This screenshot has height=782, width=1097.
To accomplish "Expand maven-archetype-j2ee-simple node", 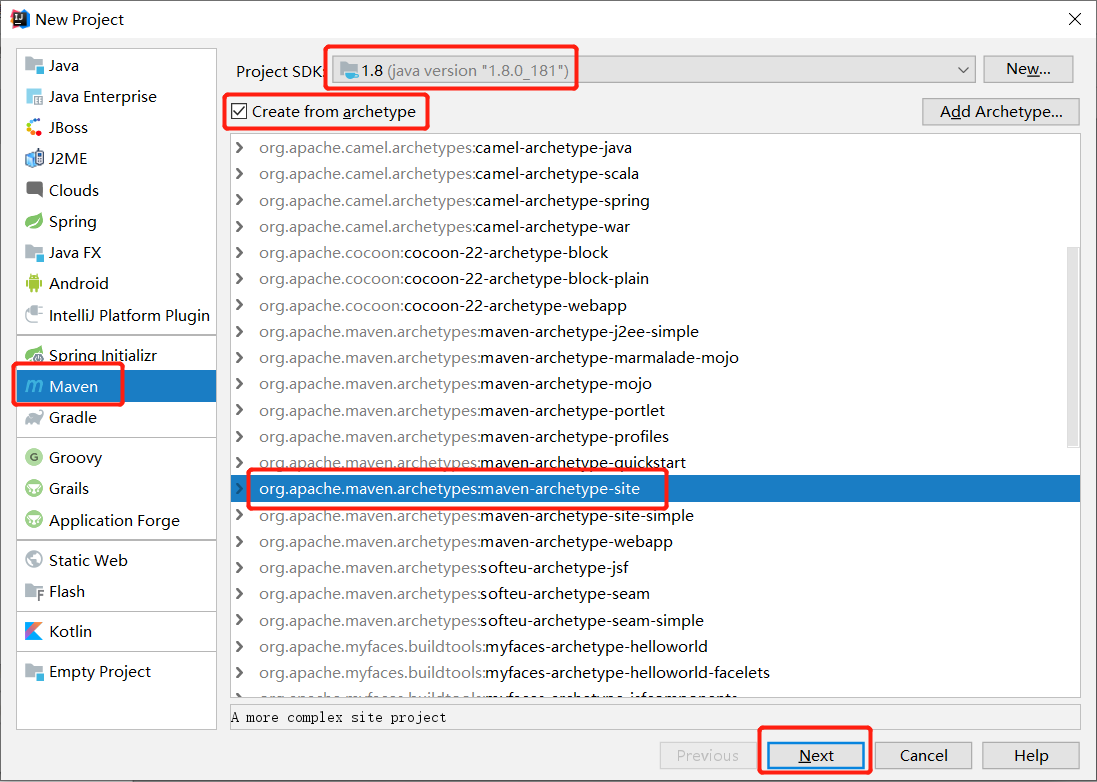I will 240,331.
